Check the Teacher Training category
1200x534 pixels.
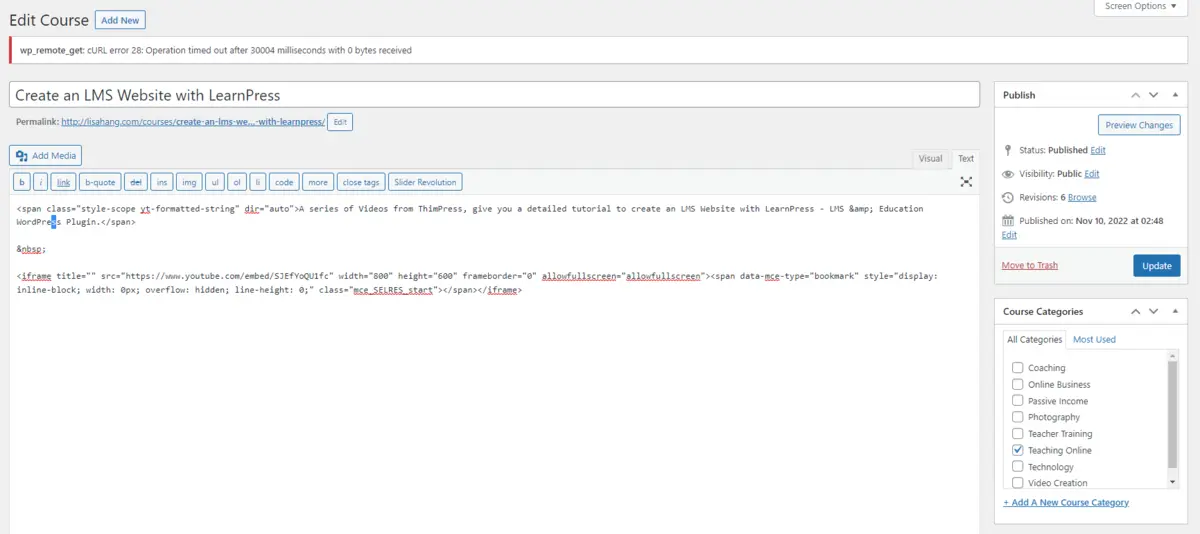click(x=1018, y=434)
